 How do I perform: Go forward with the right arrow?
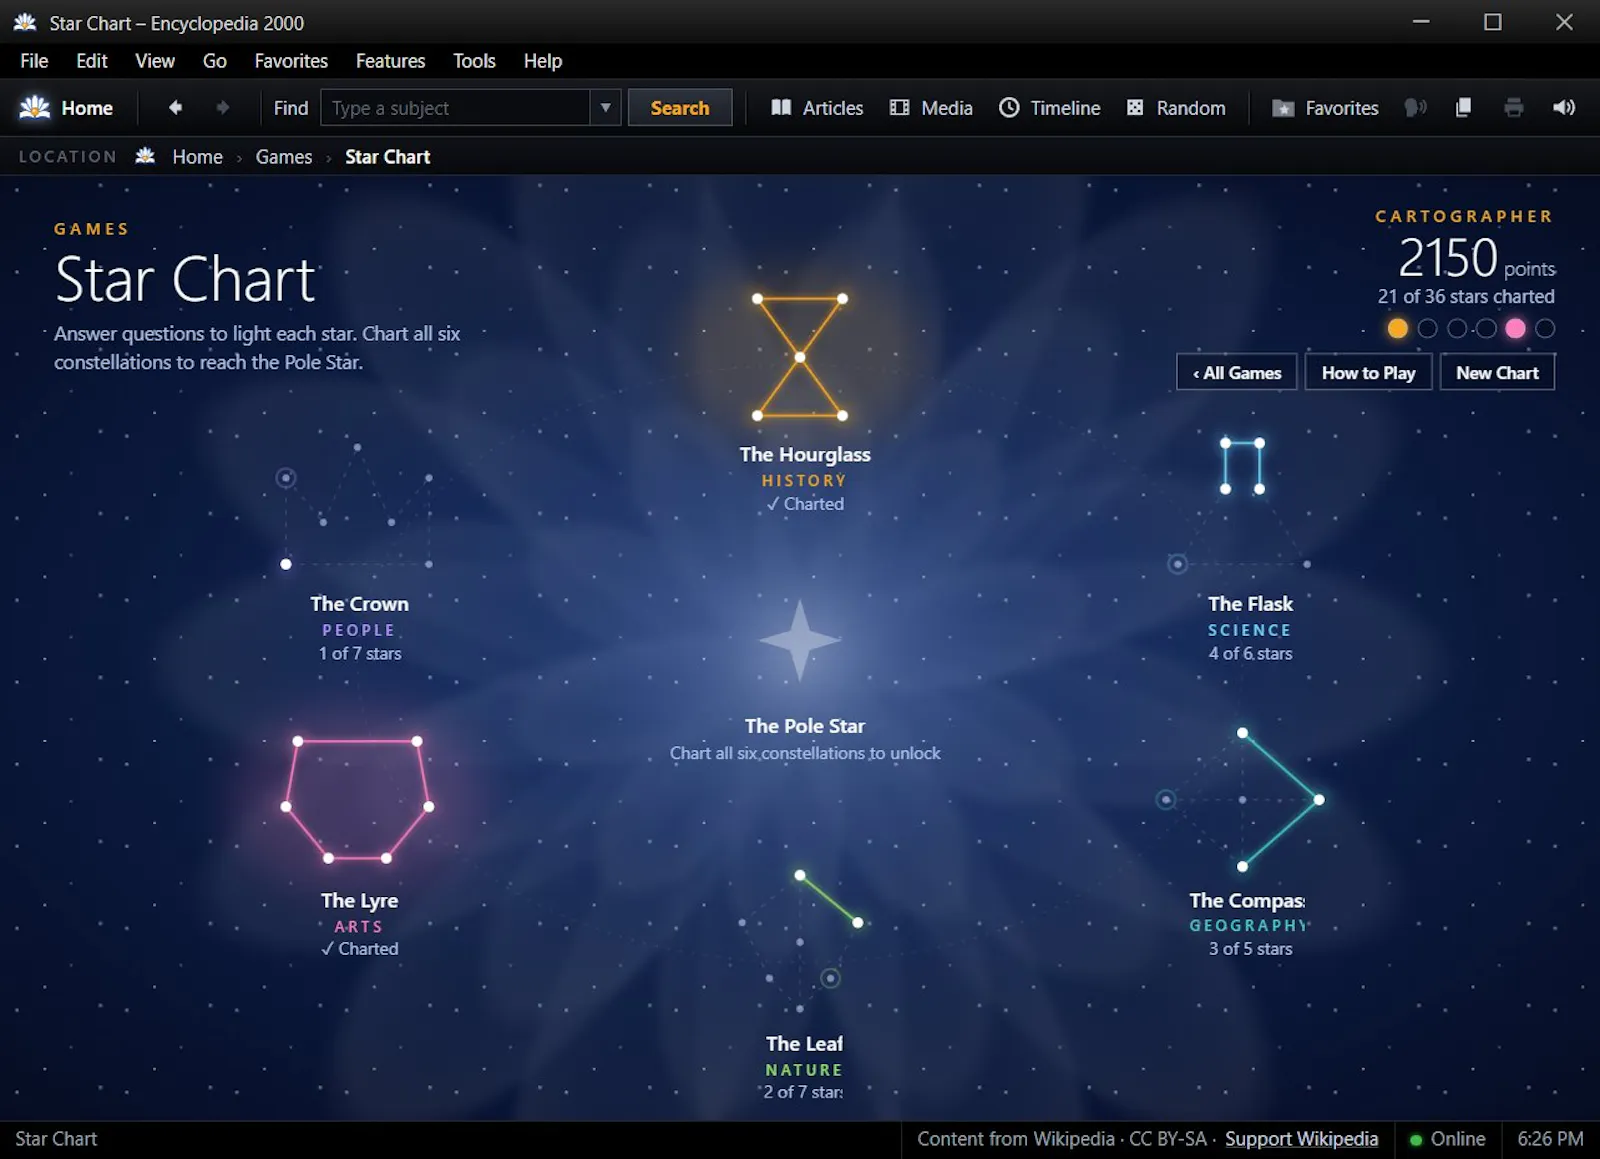(222, 108)
